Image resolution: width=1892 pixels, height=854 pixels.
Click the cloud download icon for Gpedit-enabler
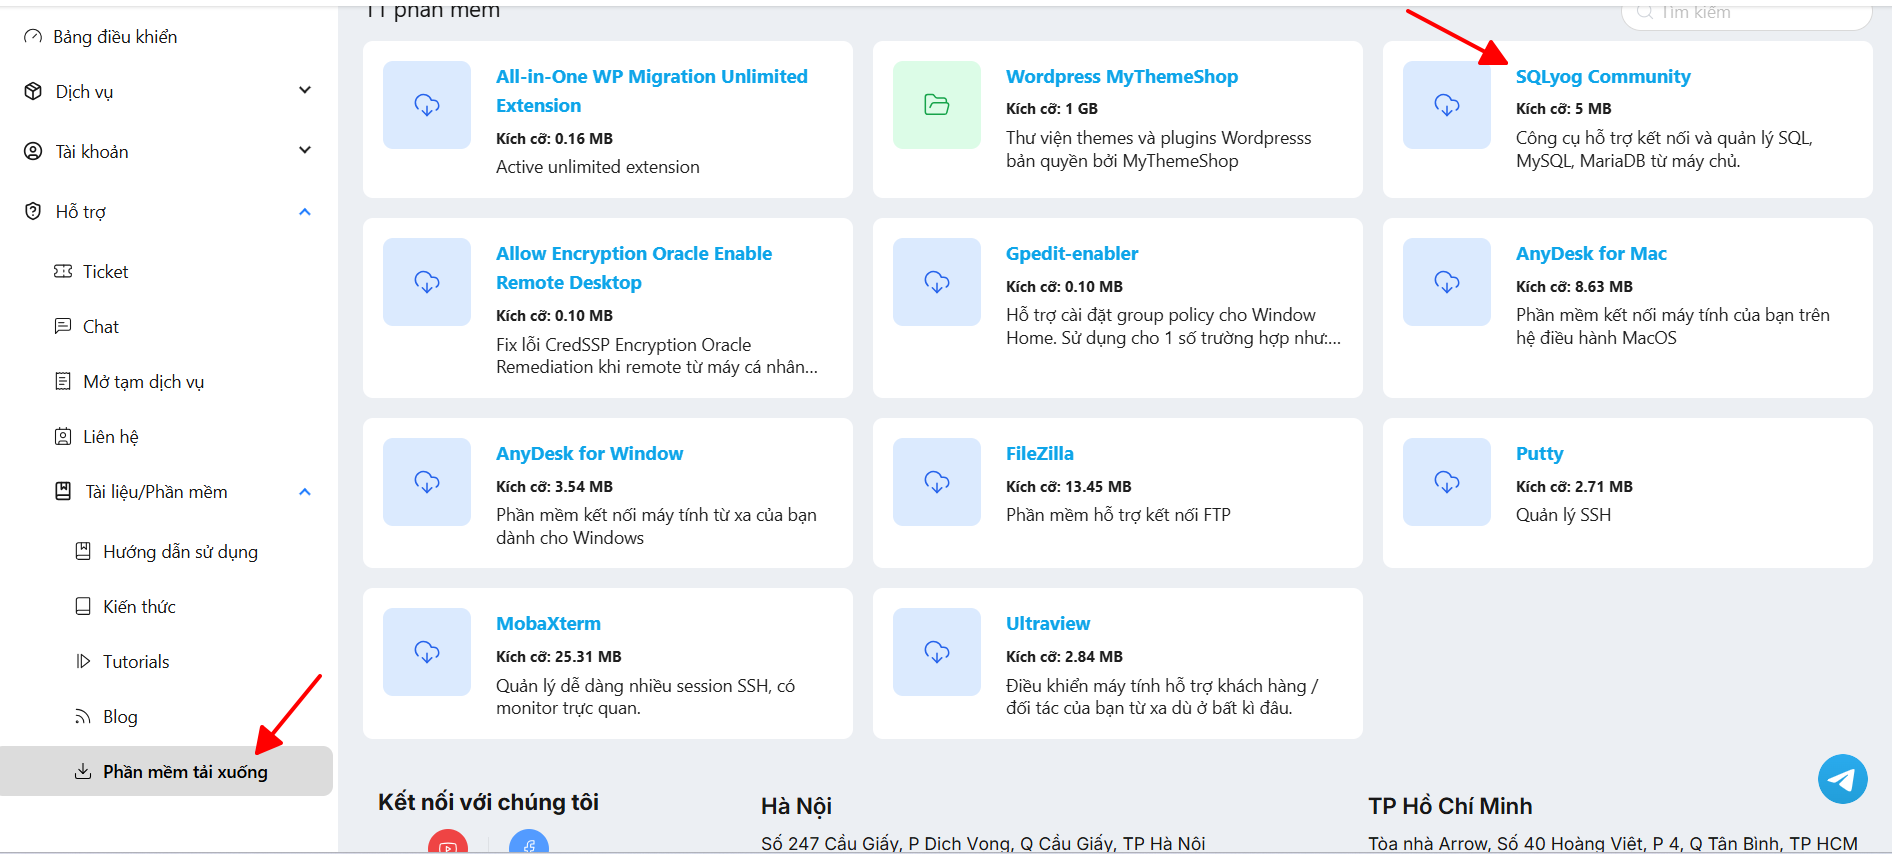click(x=937, y=282)
